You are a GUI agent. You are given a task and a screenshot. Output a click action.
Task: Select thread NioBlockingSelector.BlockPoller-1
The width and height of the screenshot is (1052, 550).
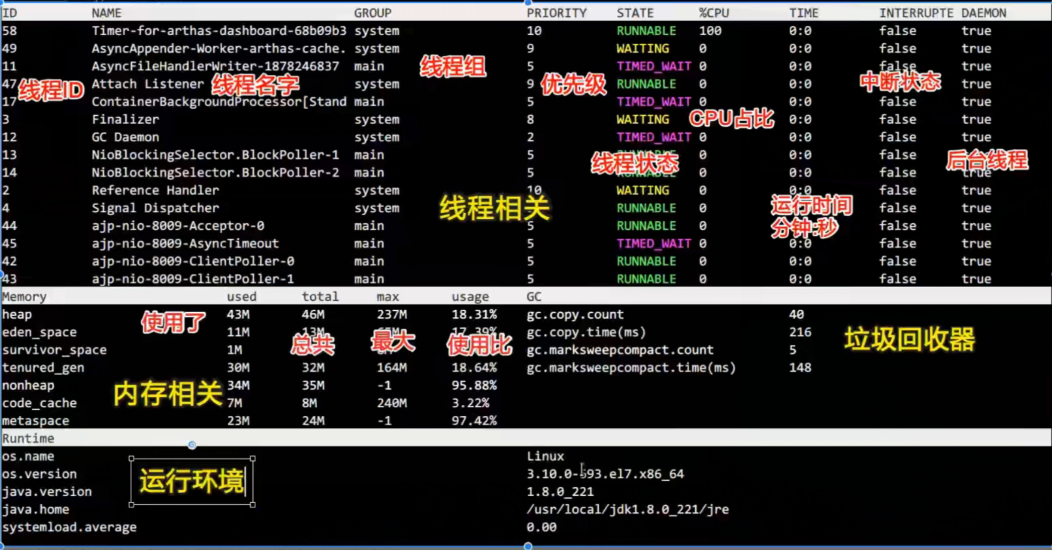[215, 155]
